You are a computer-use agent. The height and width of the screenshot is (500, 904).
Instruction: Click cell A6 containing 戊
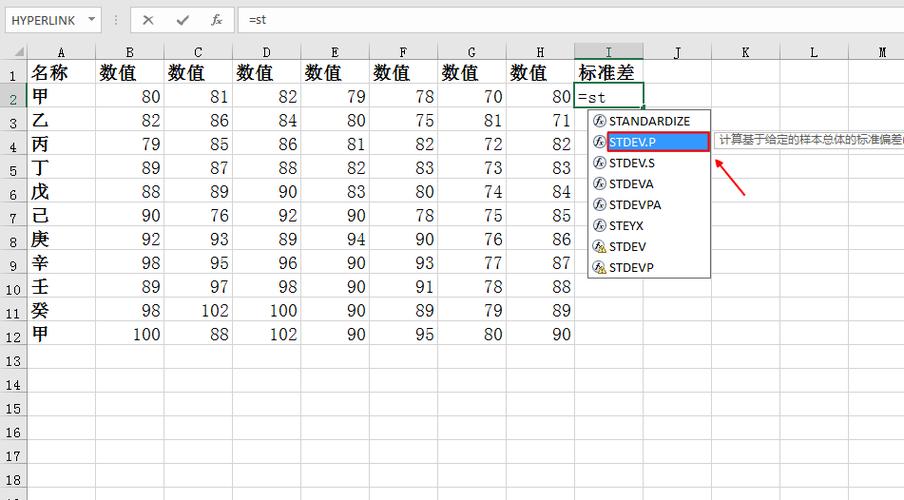tap(61, 191)
